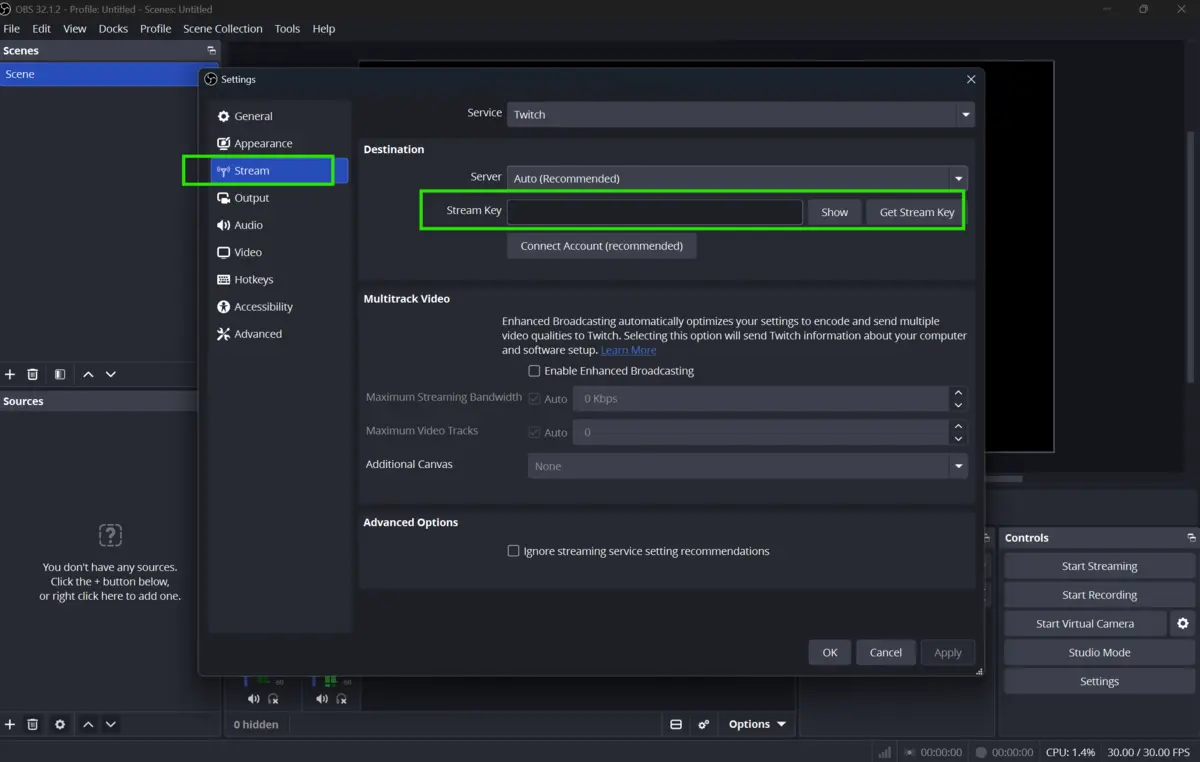Mute the second audio mixer channel
This screenshot has height=762, width=1200.
coord(322,699)
